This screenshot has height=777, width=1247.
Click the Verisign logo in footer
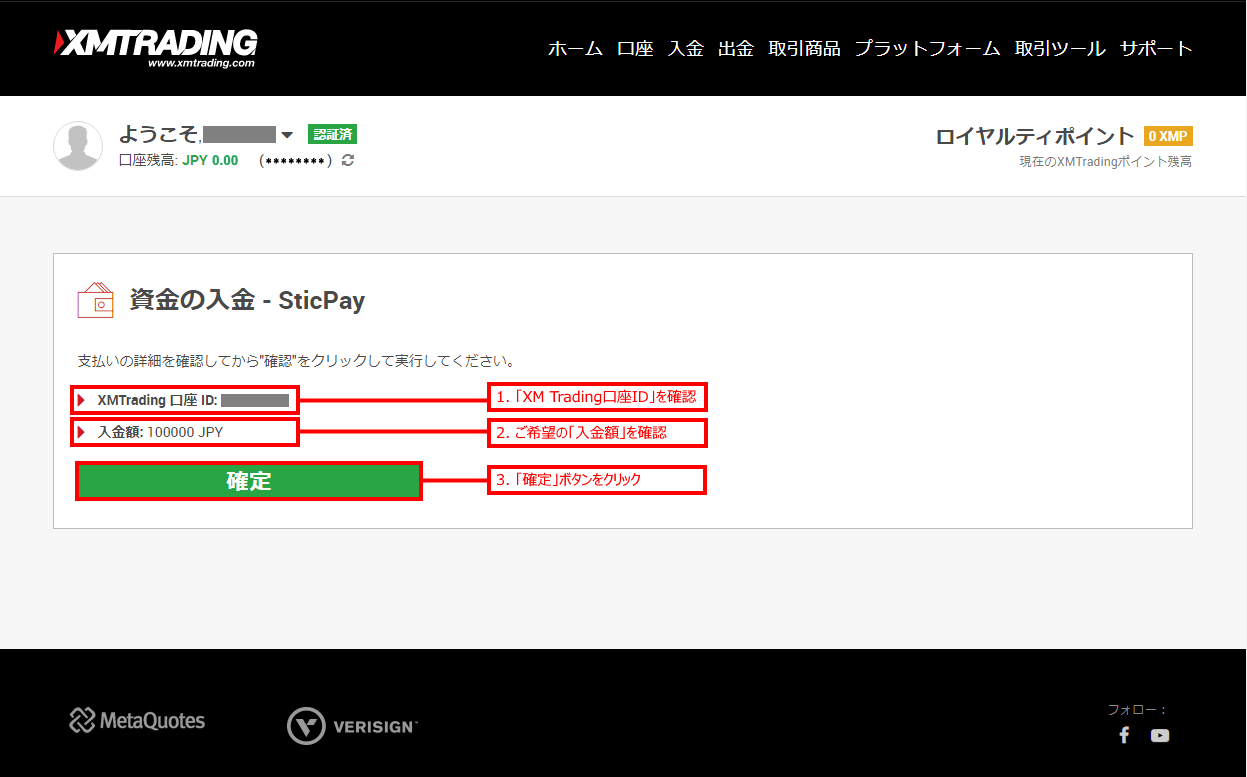[352, 726]
